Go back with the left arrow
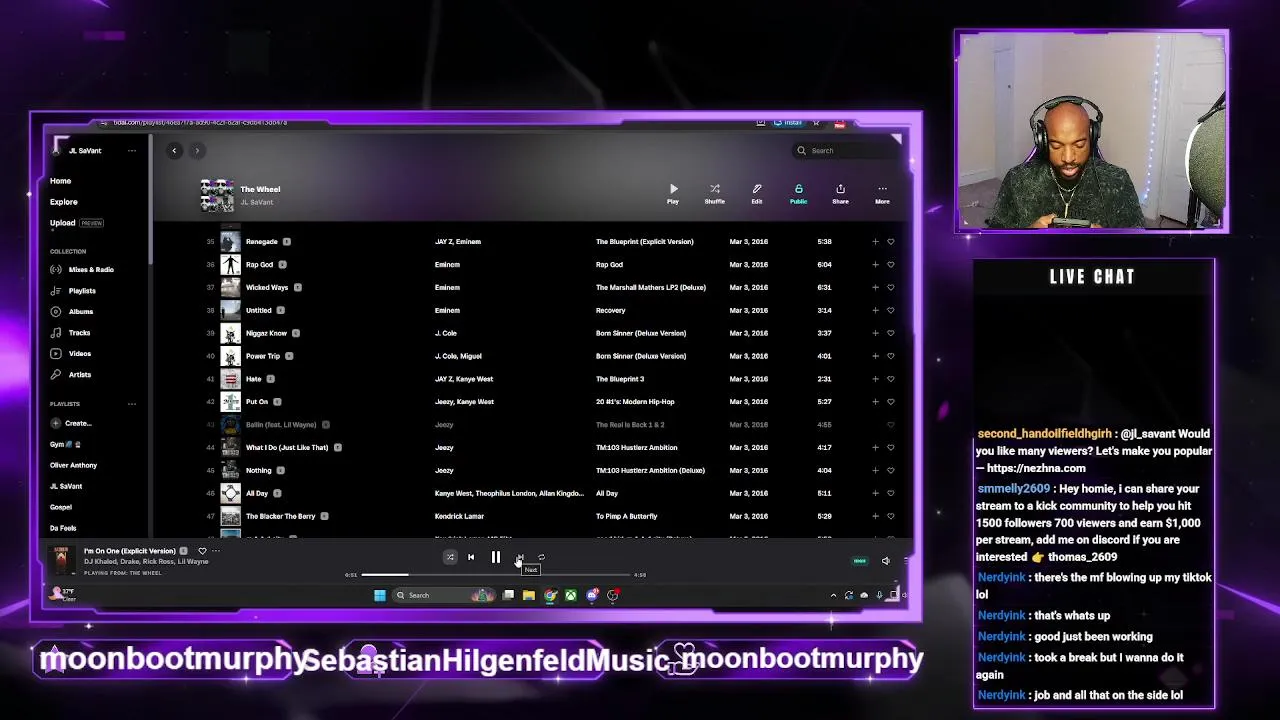The height and width of the screenshot is (720, 1280). coord(174,151)
